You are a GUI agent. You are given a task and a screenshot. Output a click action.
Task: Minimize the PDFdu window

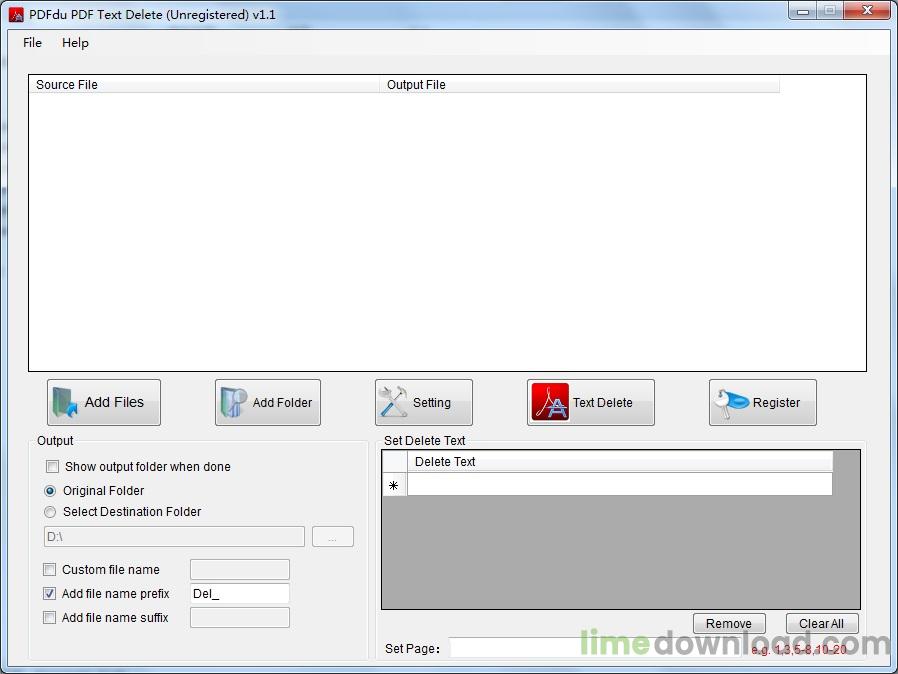pos(802,11)
